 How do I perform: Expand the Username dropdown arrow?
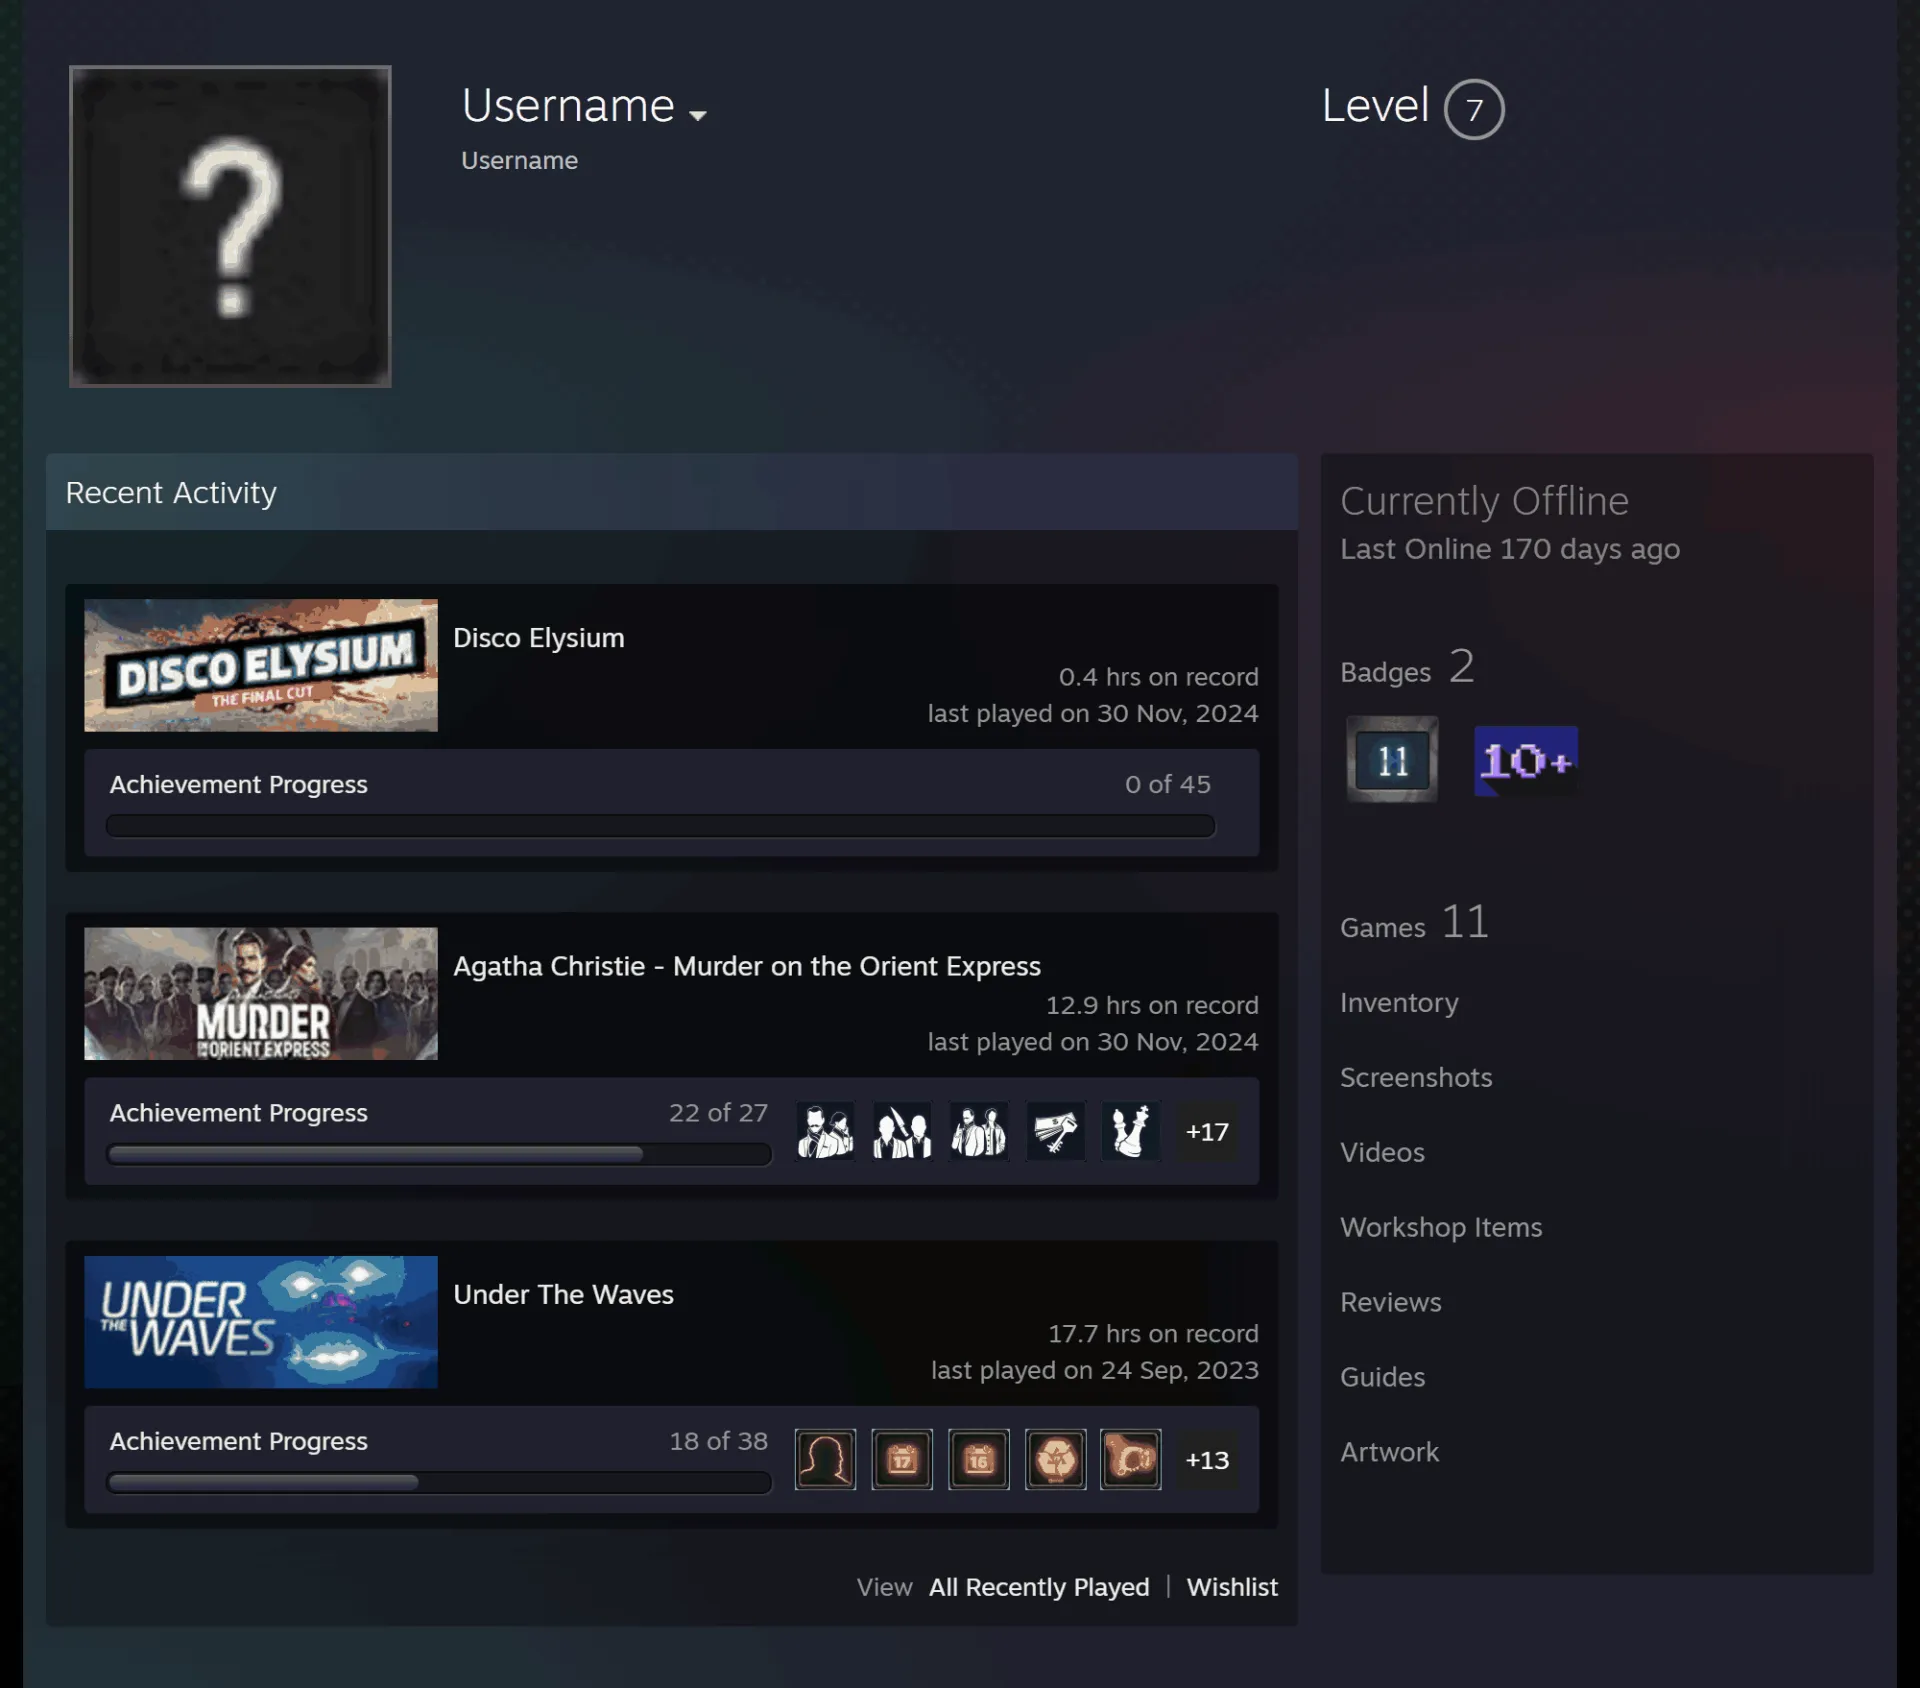click(698, 115)
